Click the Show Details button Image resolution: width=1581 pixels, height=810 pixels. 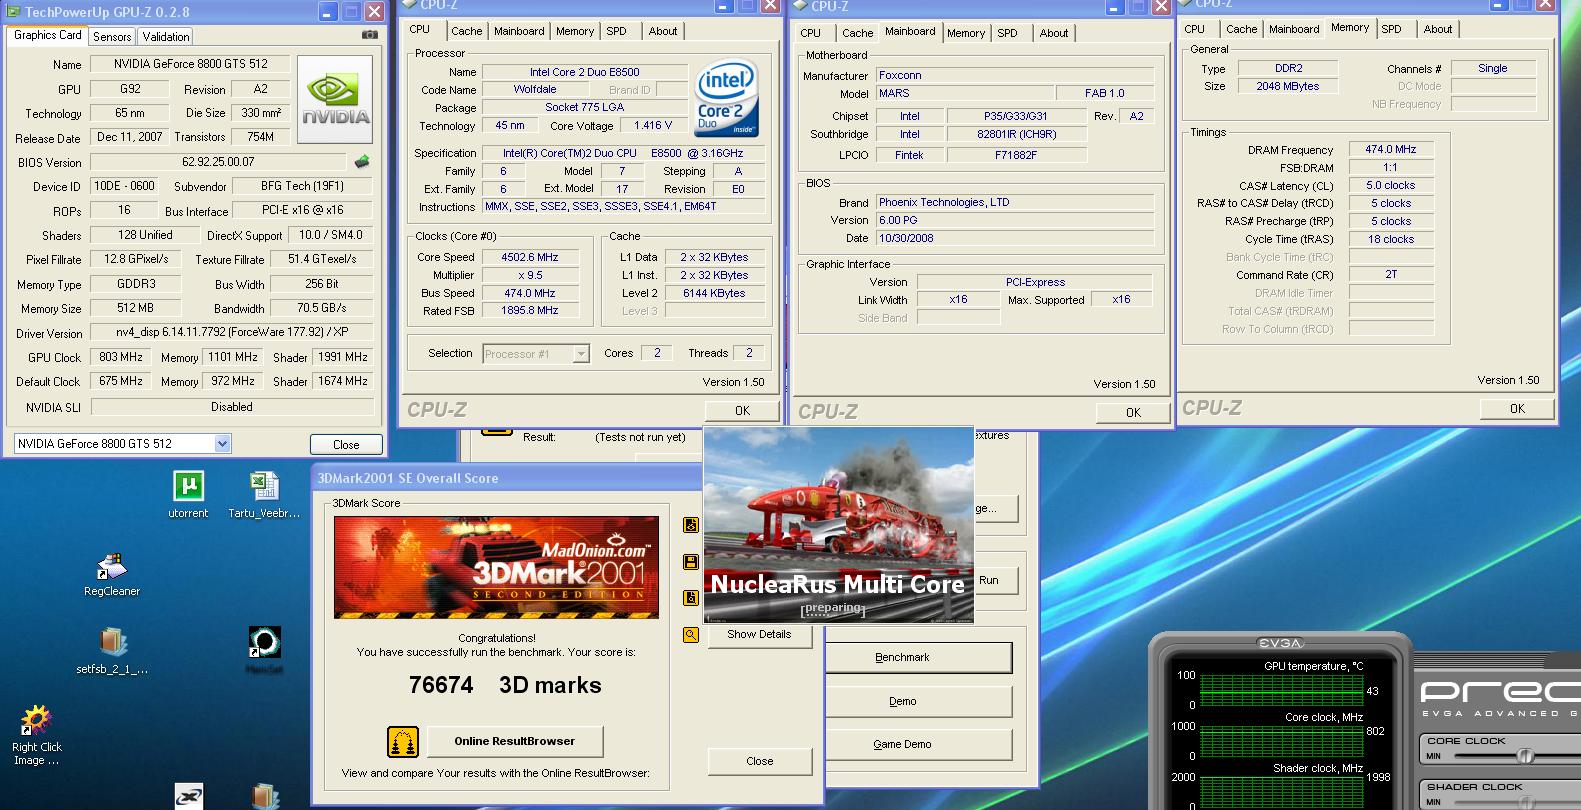pos(759,634)
